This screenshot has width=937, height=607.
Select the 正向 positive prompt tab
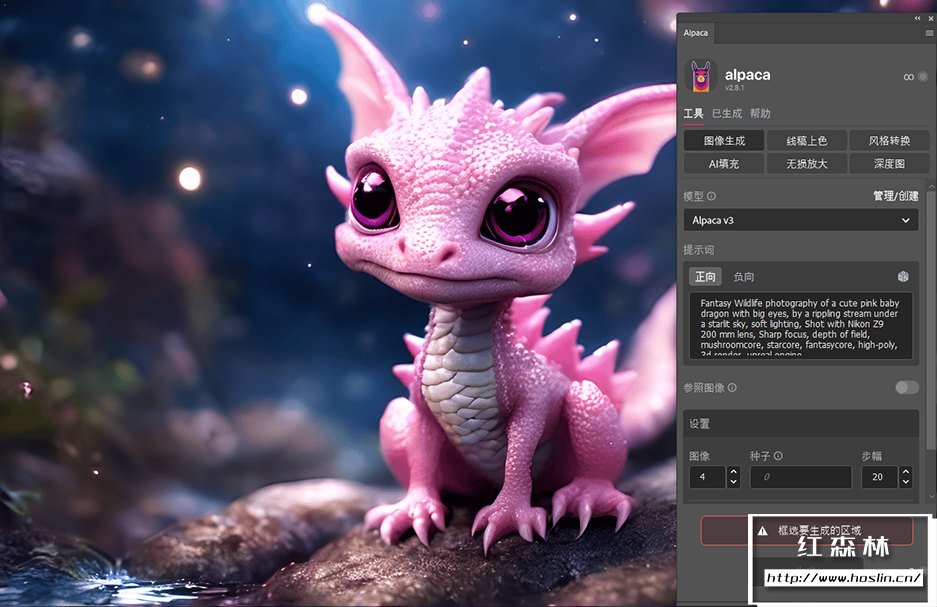point(705,277)
